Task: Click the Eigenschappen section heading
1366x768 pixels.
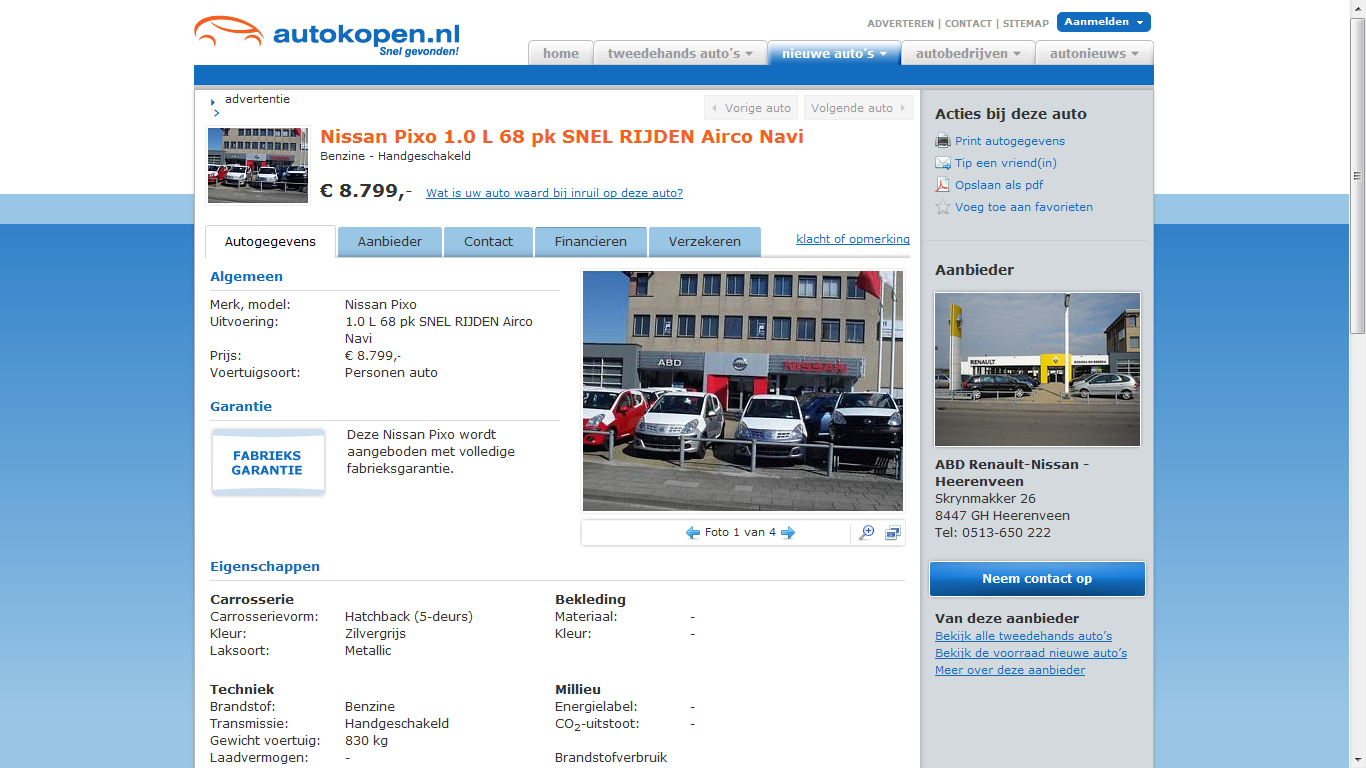Action: pyautogui.click(x=265, y=567)
